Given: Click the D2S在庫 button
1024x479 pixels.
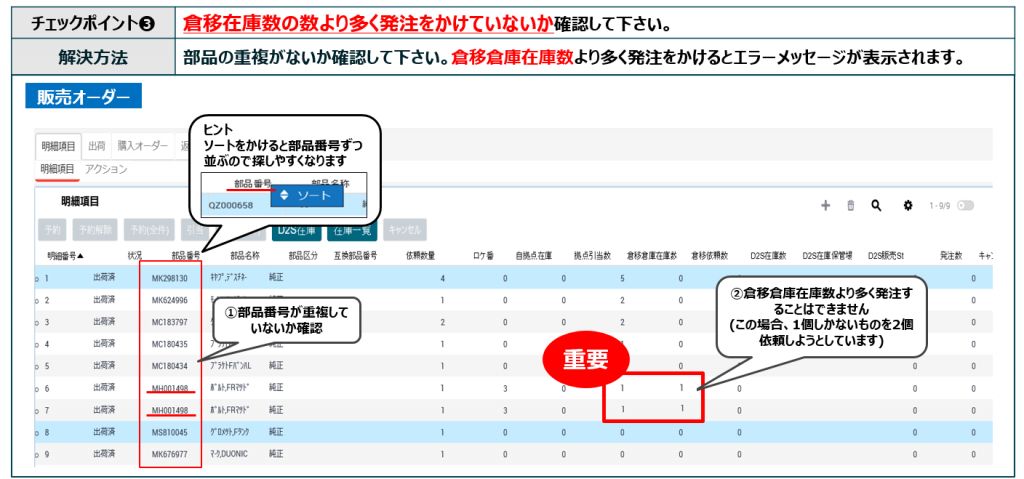Looking at the screenshot, I should [295, 229].
